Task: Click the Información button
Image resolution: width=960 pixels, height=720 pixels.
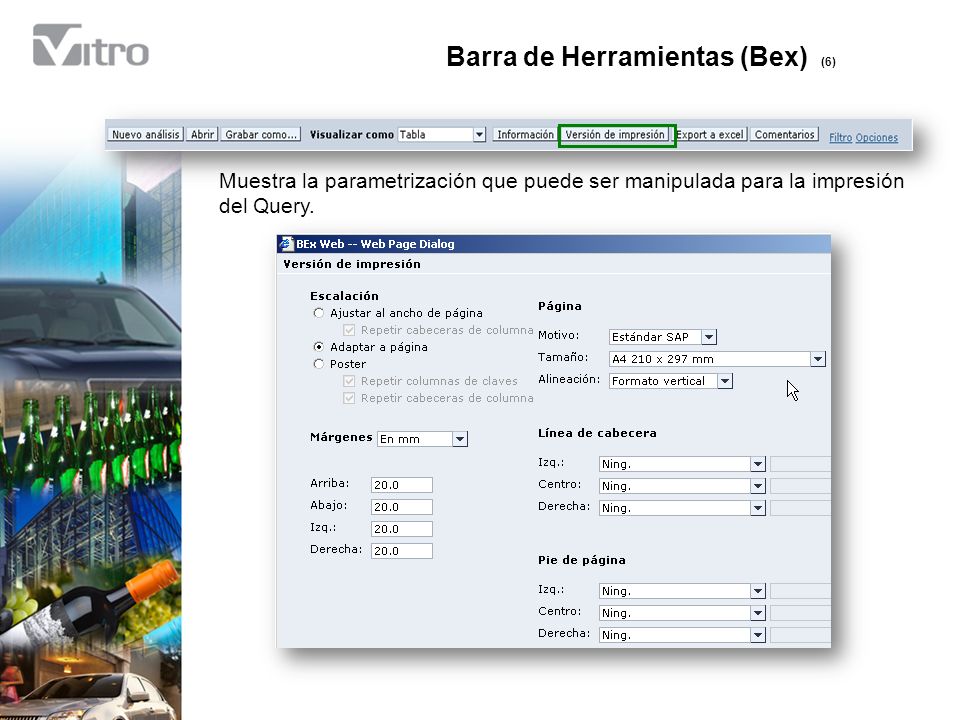Action: point(525,135)
